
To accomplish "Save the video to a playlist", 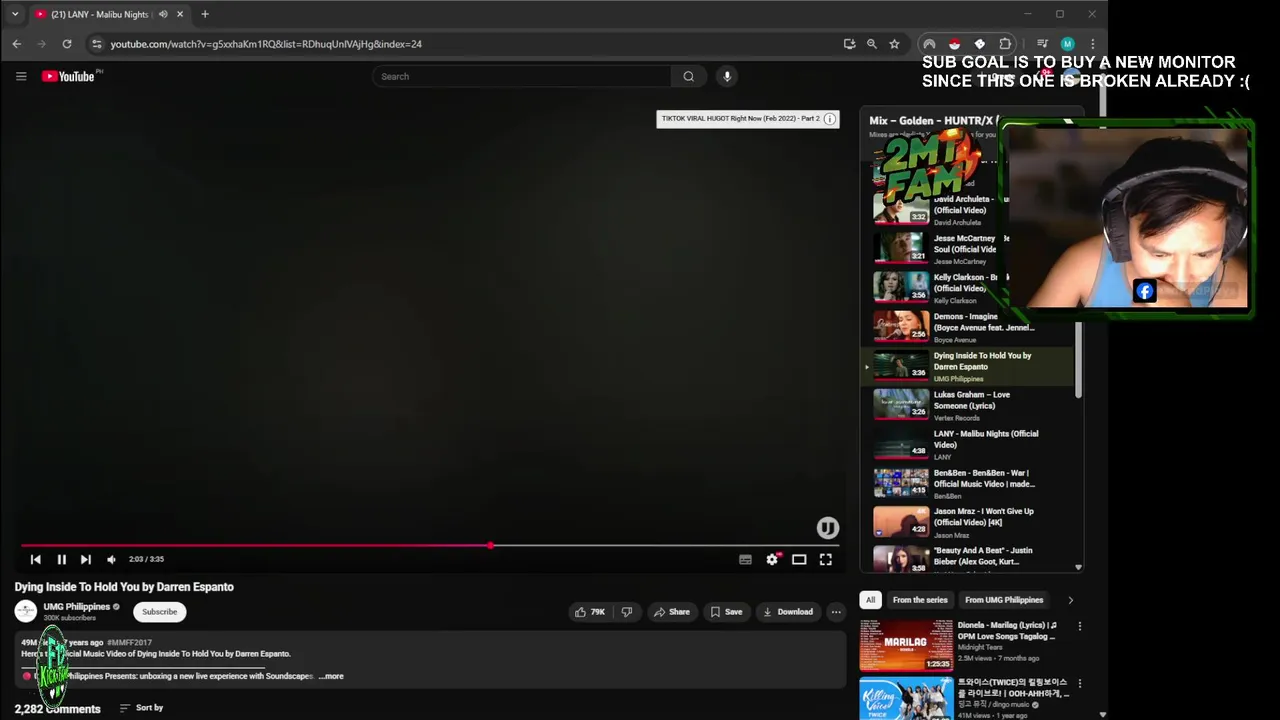I will click(x=726, y=612).
